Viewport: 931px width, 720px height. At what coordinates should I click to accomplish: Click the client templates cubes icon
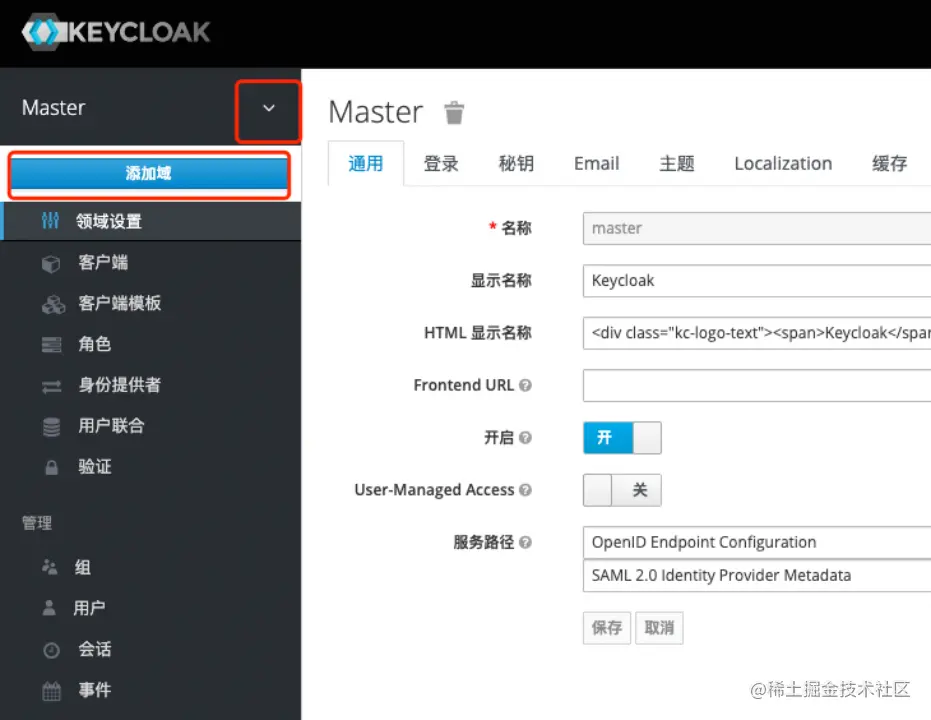[53, 305]
